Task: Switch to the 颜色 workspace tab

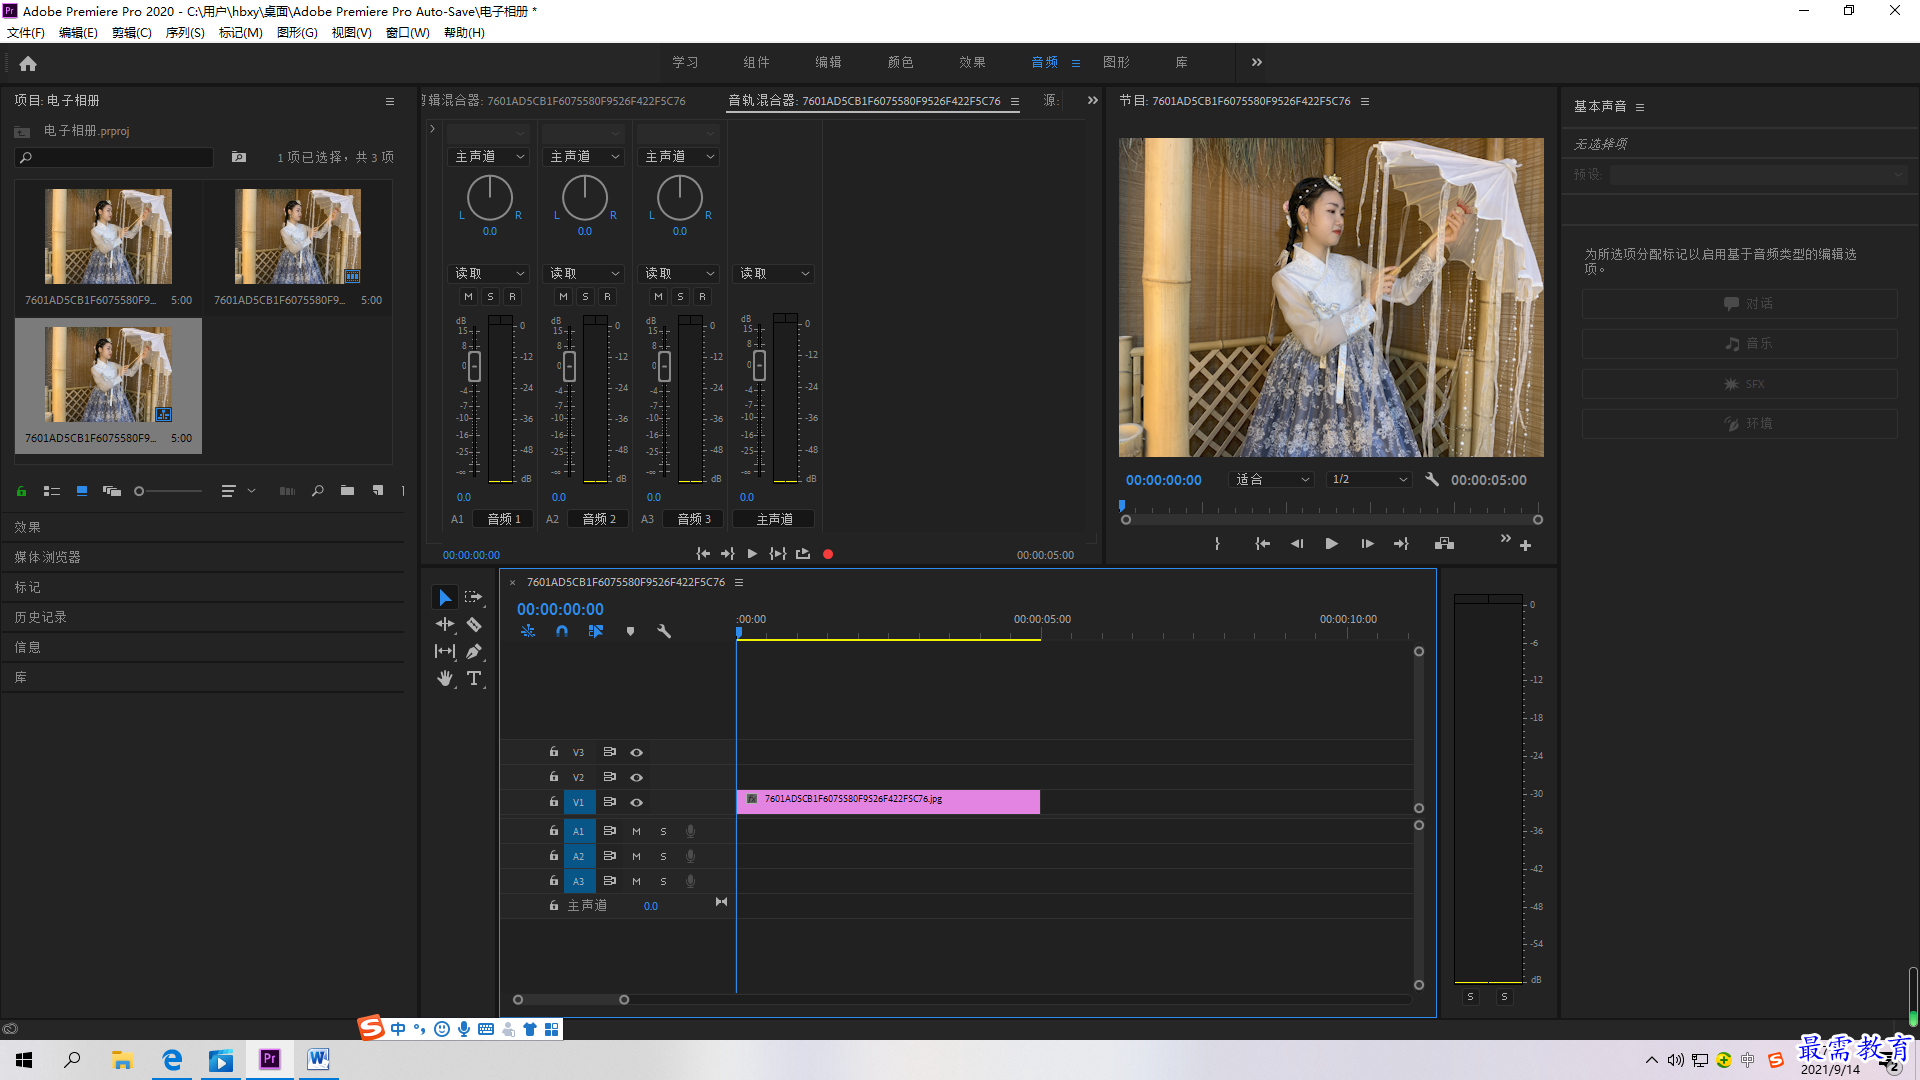Action: (900, 62)
